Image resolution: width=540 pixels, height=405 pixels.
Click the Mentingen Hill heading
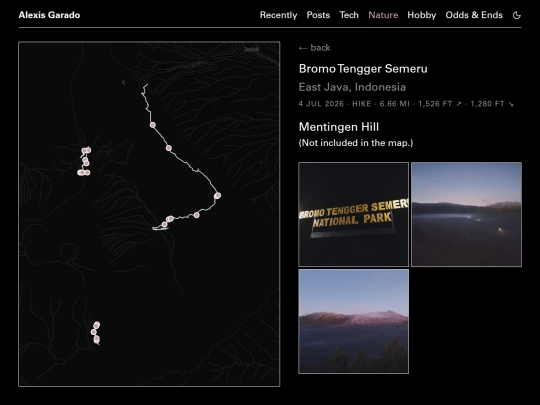(x=339, y=127)
